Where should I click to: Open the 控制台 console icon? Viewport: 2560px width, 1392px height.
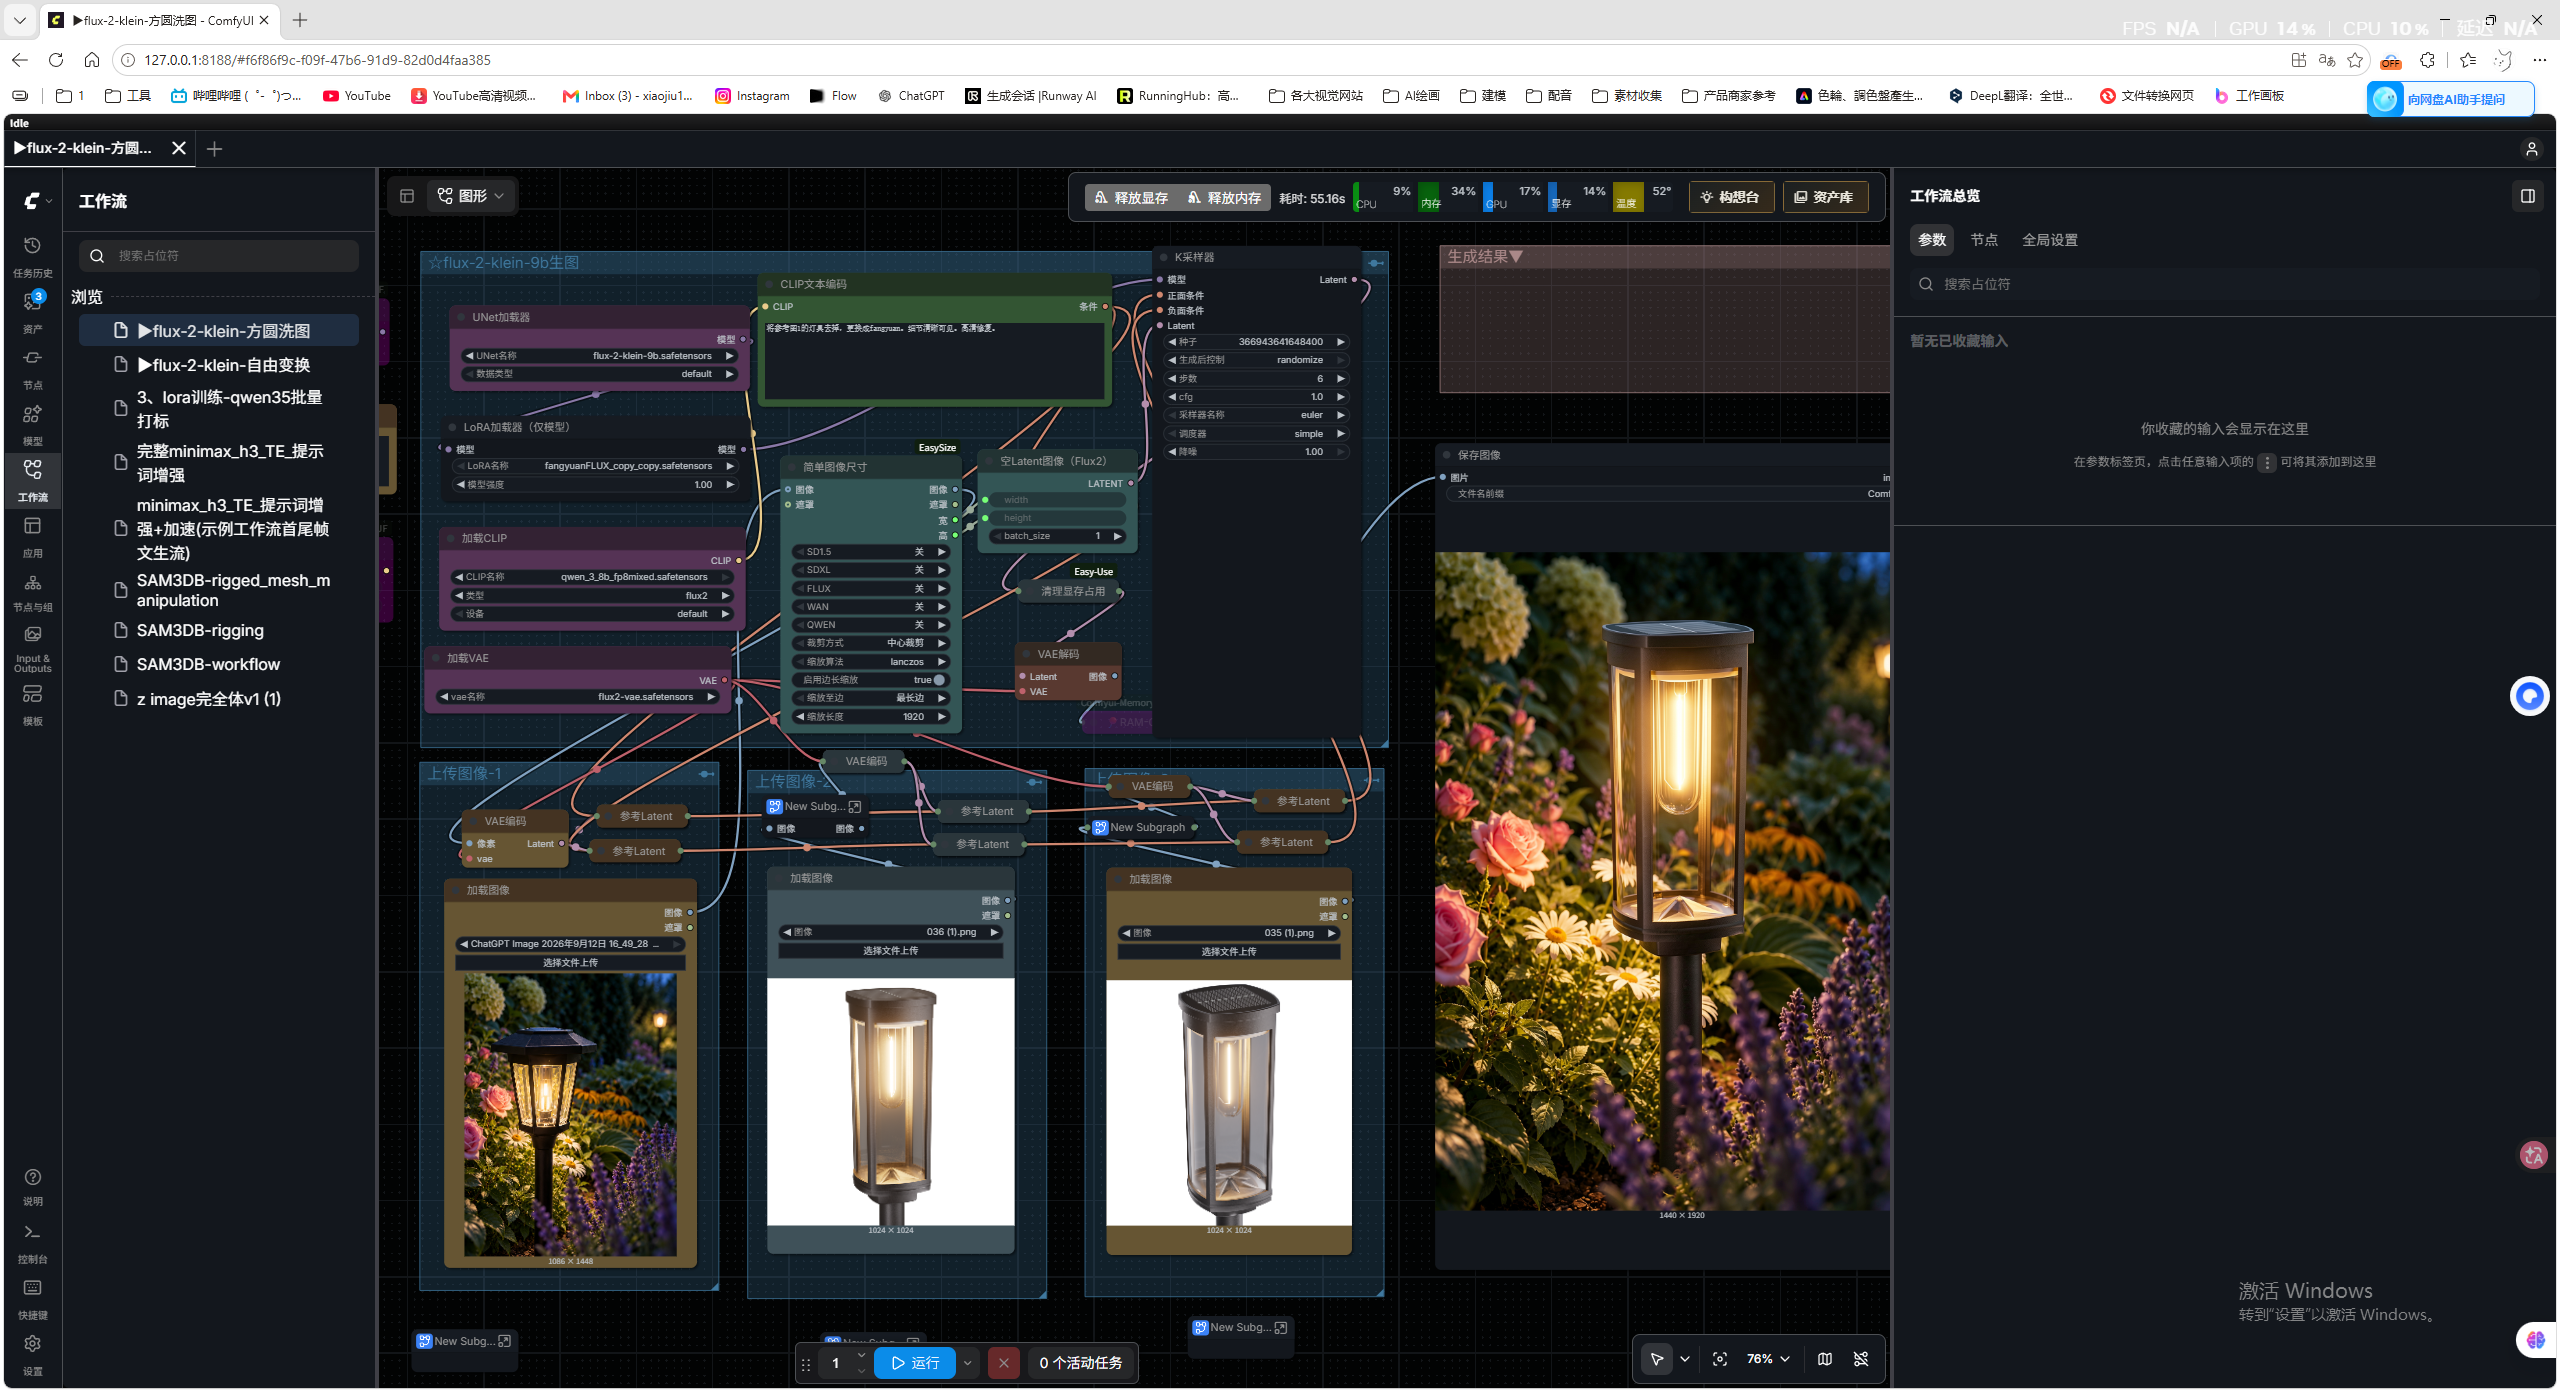point(32,1242)
